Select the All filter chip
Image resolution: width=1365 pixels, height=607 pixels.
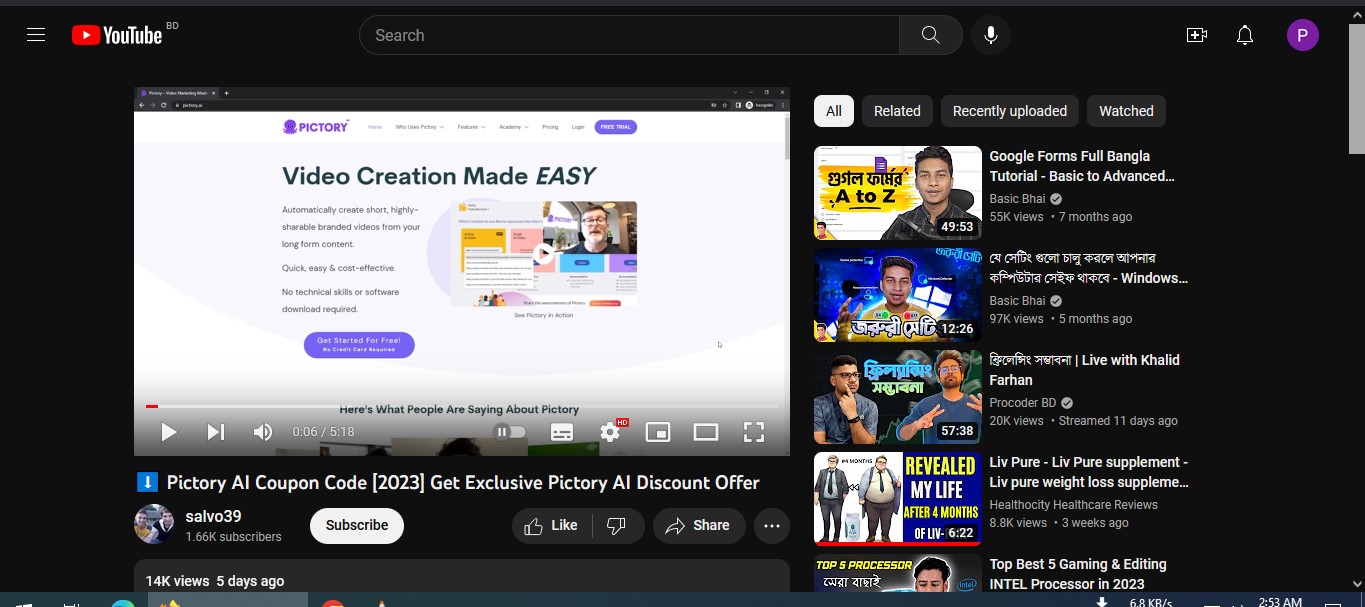coord(834,111)
